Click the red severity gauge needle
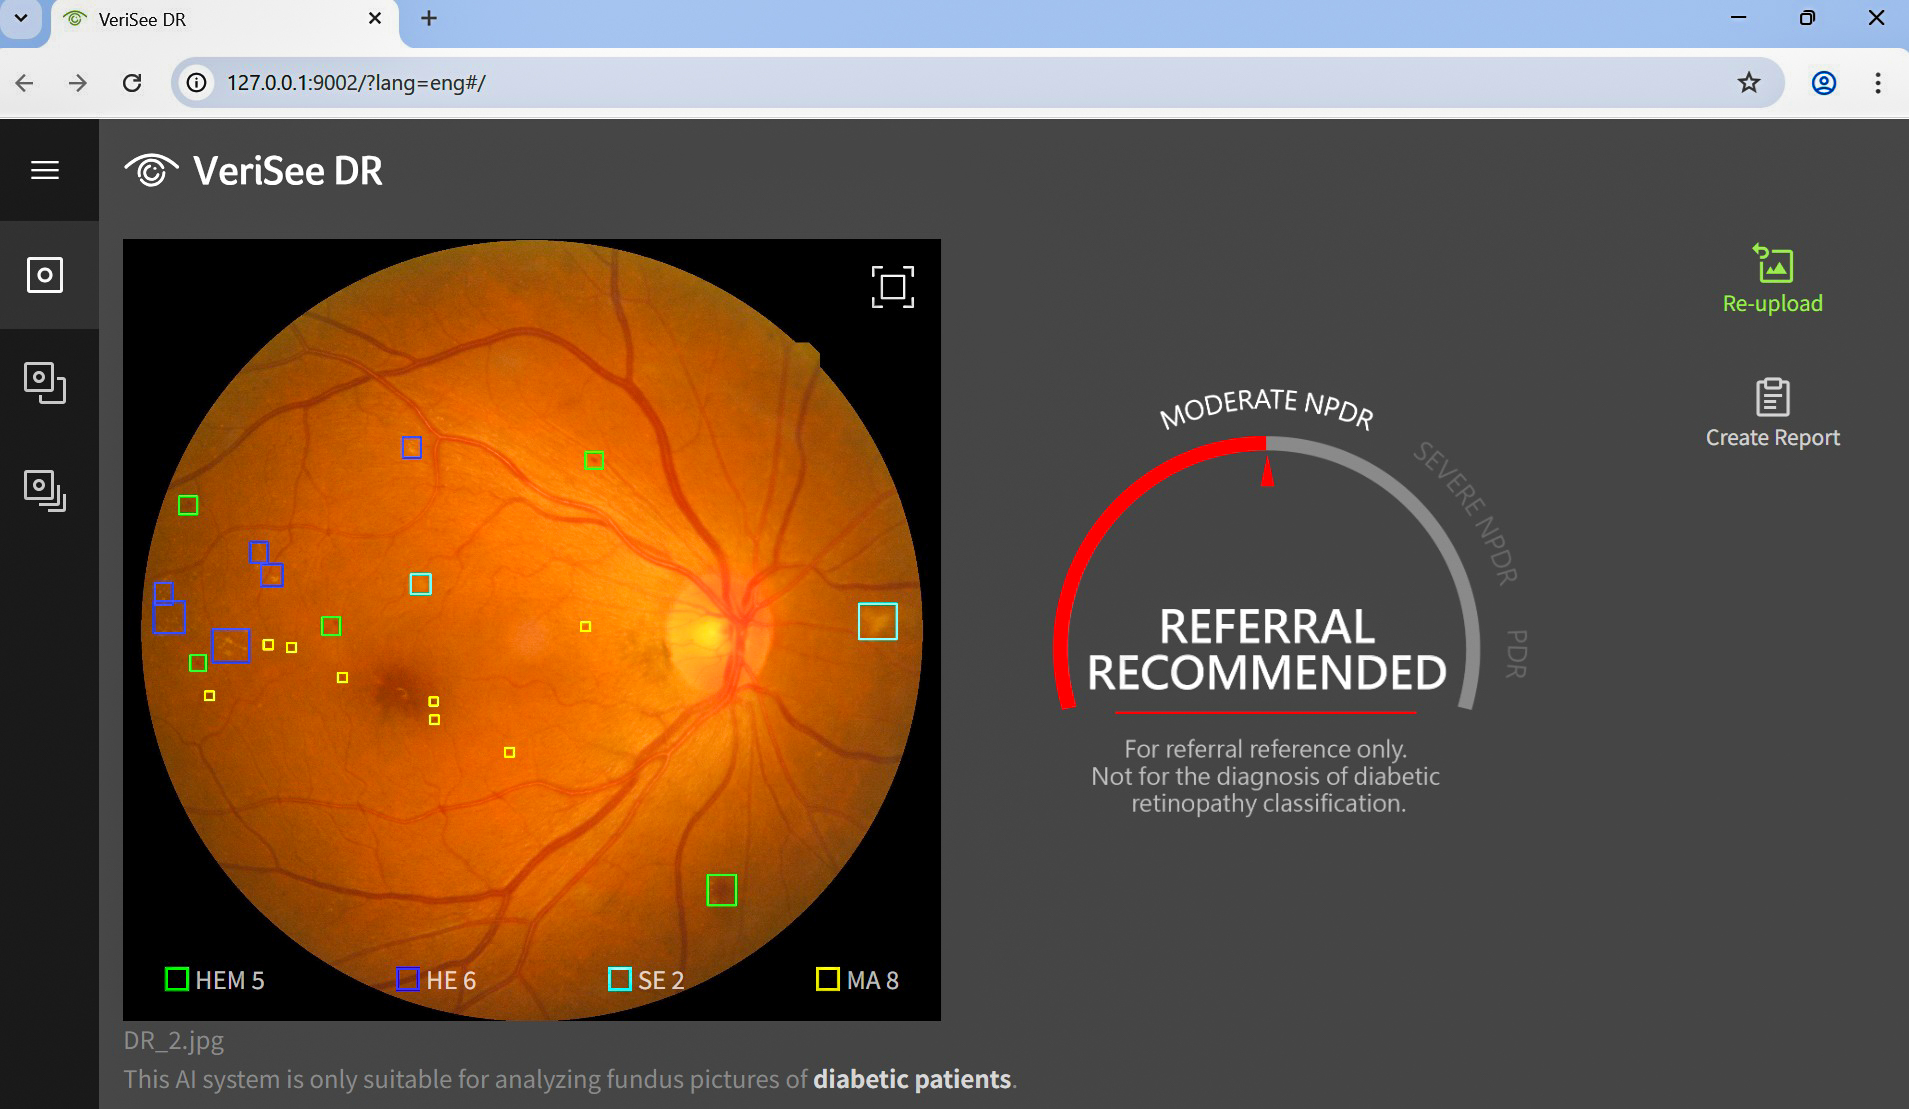 (x=1269, y=470)
